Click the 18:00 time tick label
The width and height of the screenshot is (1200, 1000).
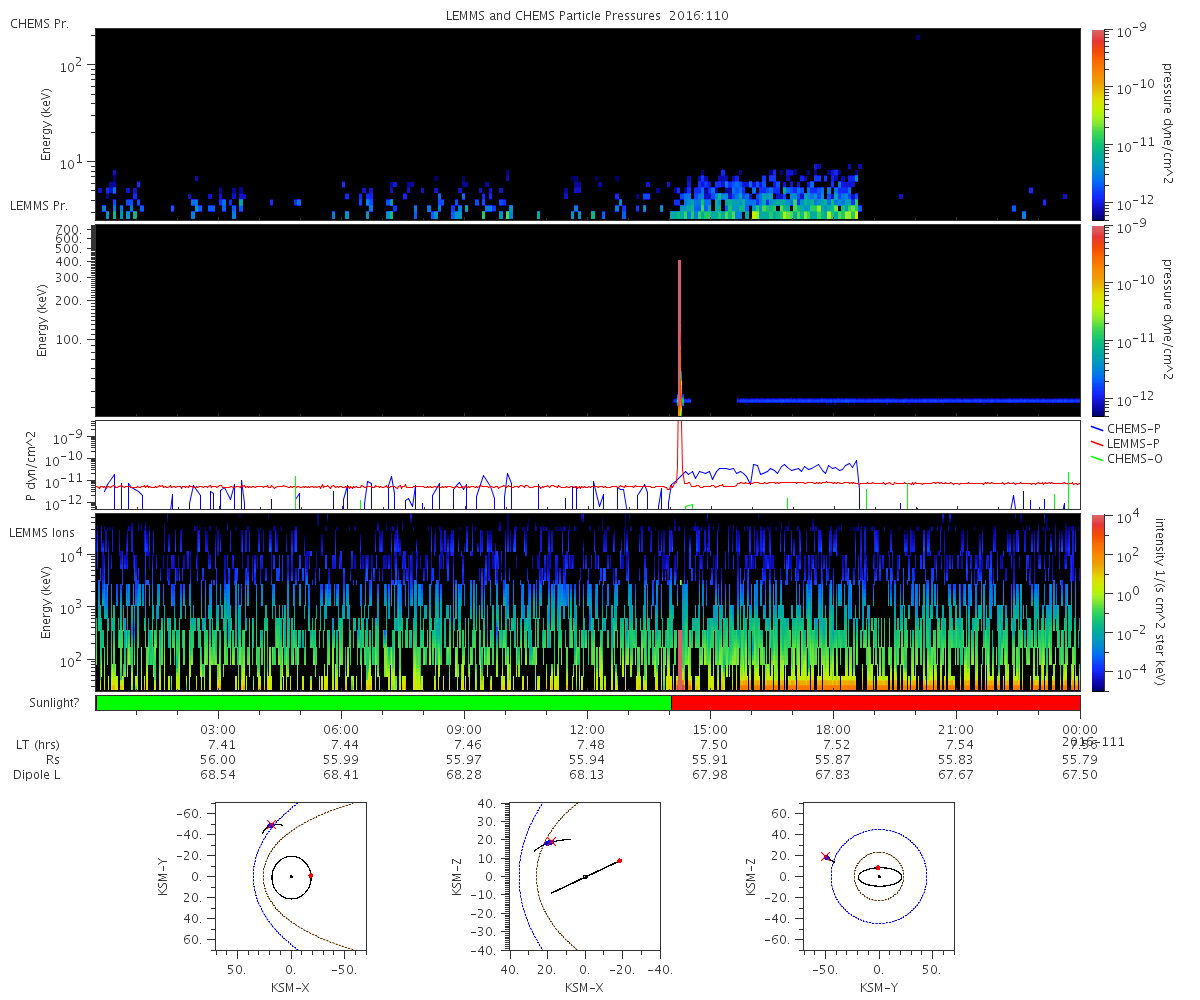[x=833, y=730]
